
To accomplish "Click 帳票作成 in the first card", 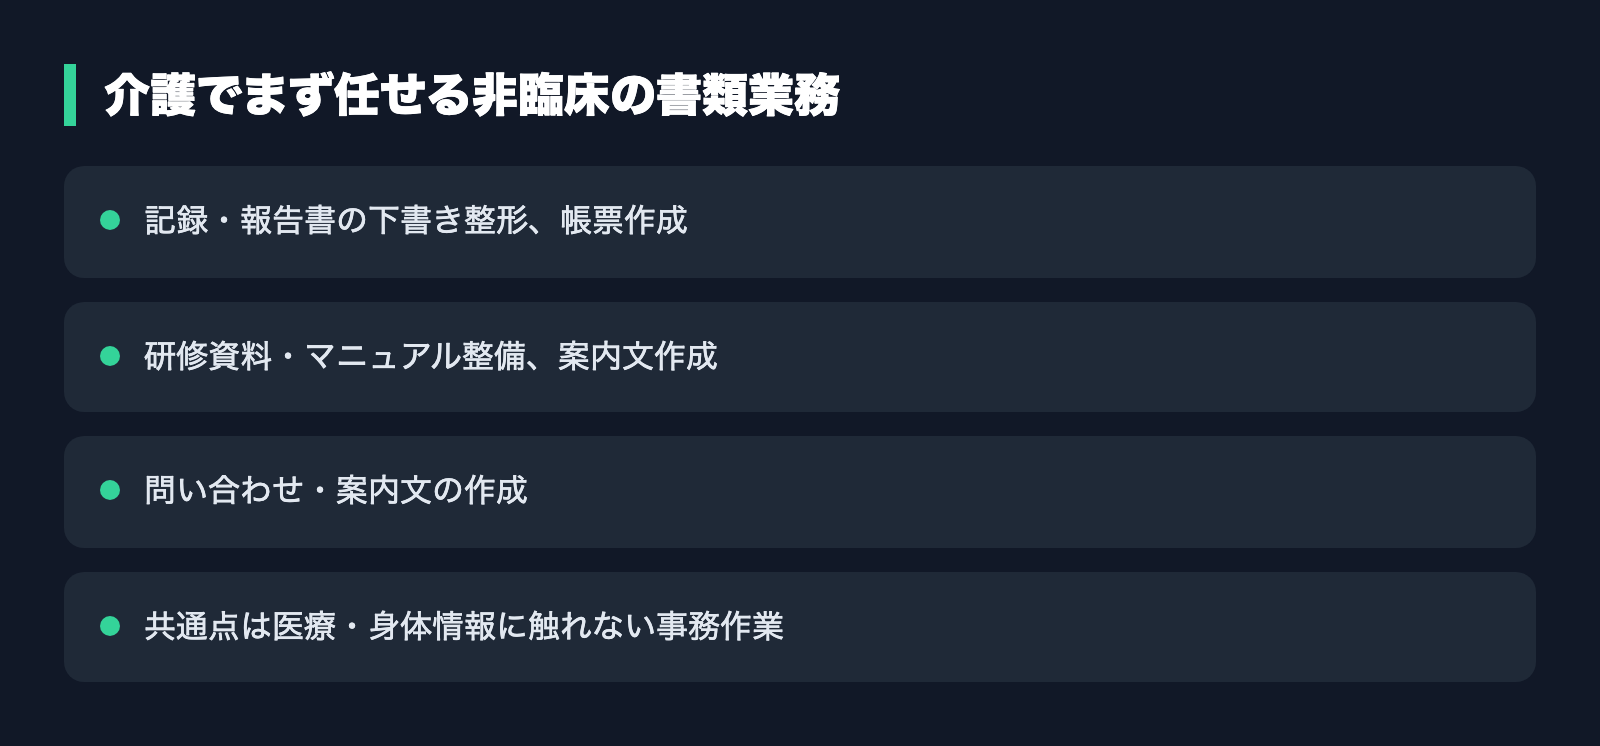I will (x=624, y=220).
